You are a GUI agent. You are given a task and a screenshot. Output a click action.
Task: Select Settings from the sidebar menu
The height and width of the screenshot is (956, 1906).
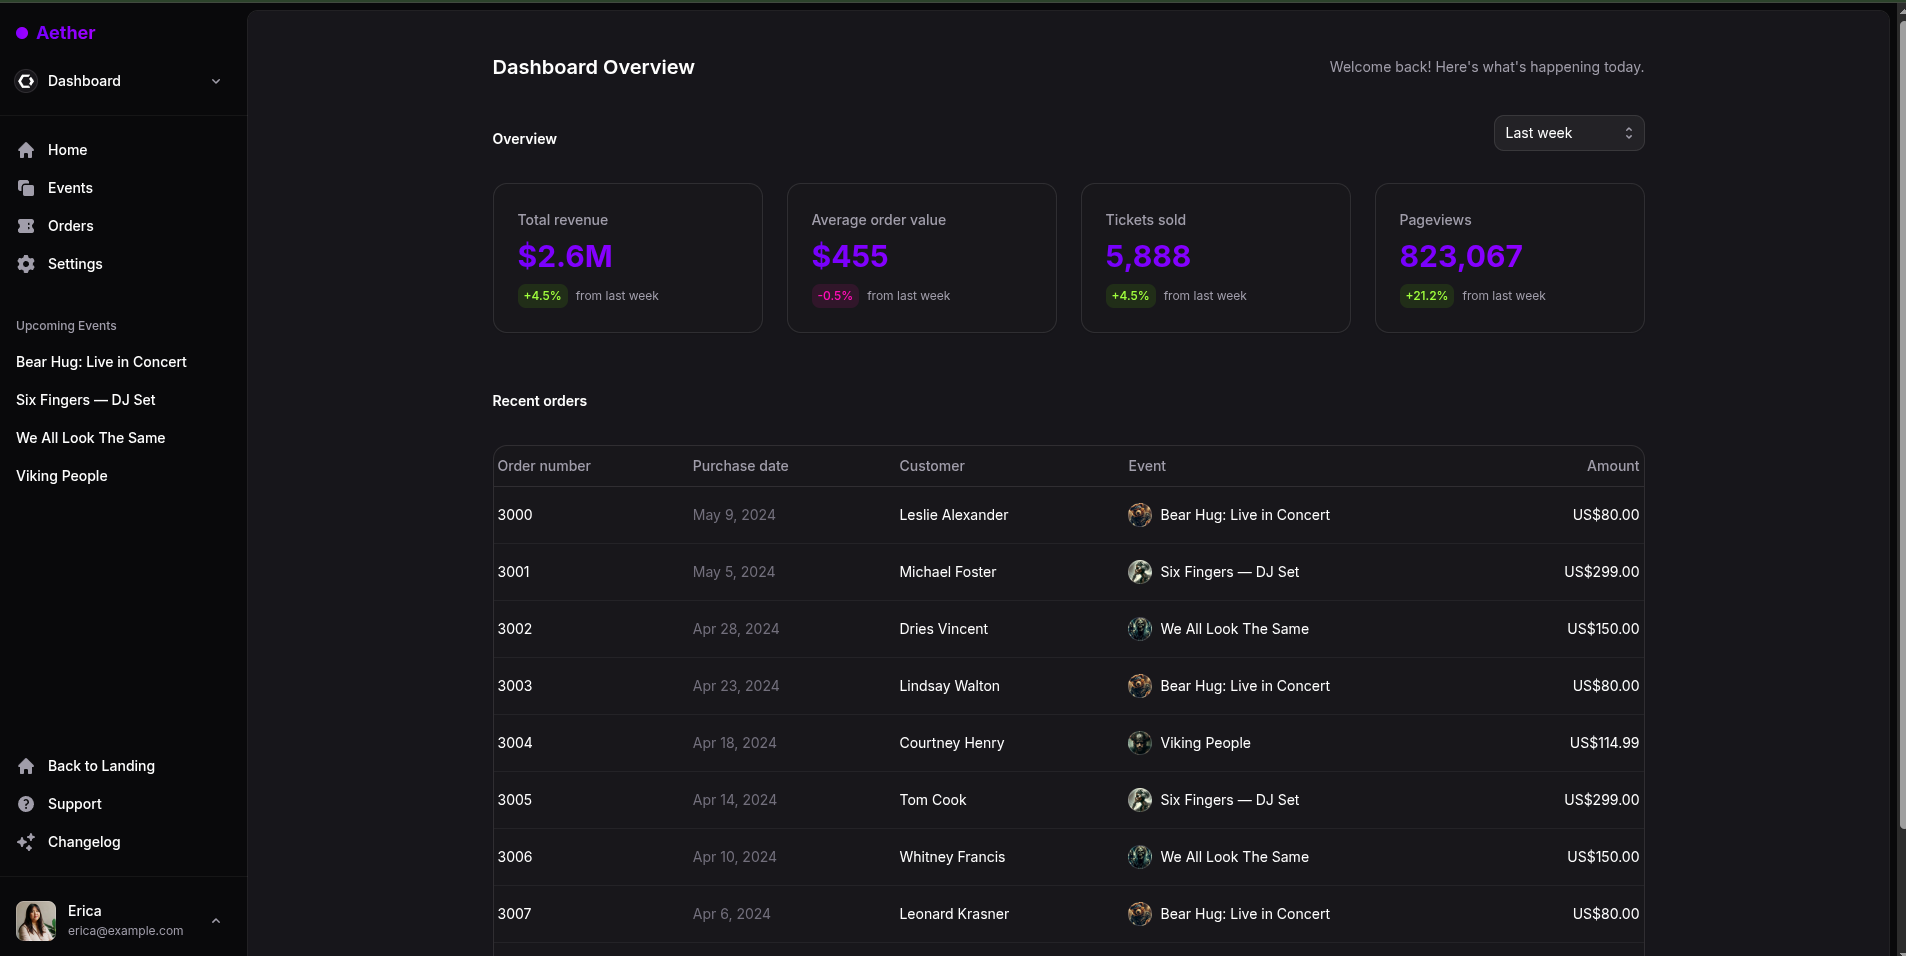coord(75,264)
